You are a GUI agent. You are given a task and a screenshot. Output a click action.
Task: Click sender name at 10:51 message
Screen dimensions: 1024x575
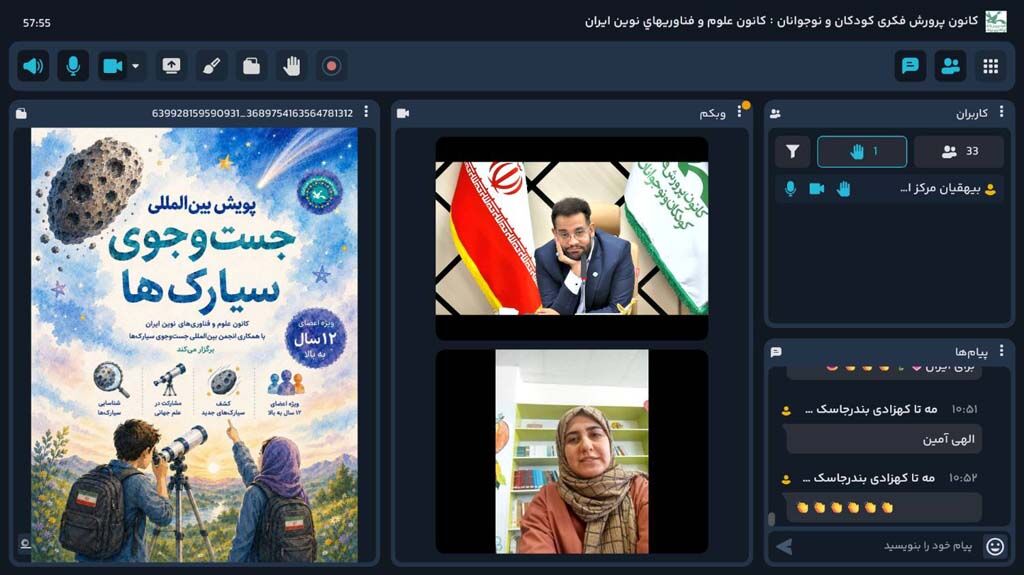pyautogui.click(x=871, y=409)
